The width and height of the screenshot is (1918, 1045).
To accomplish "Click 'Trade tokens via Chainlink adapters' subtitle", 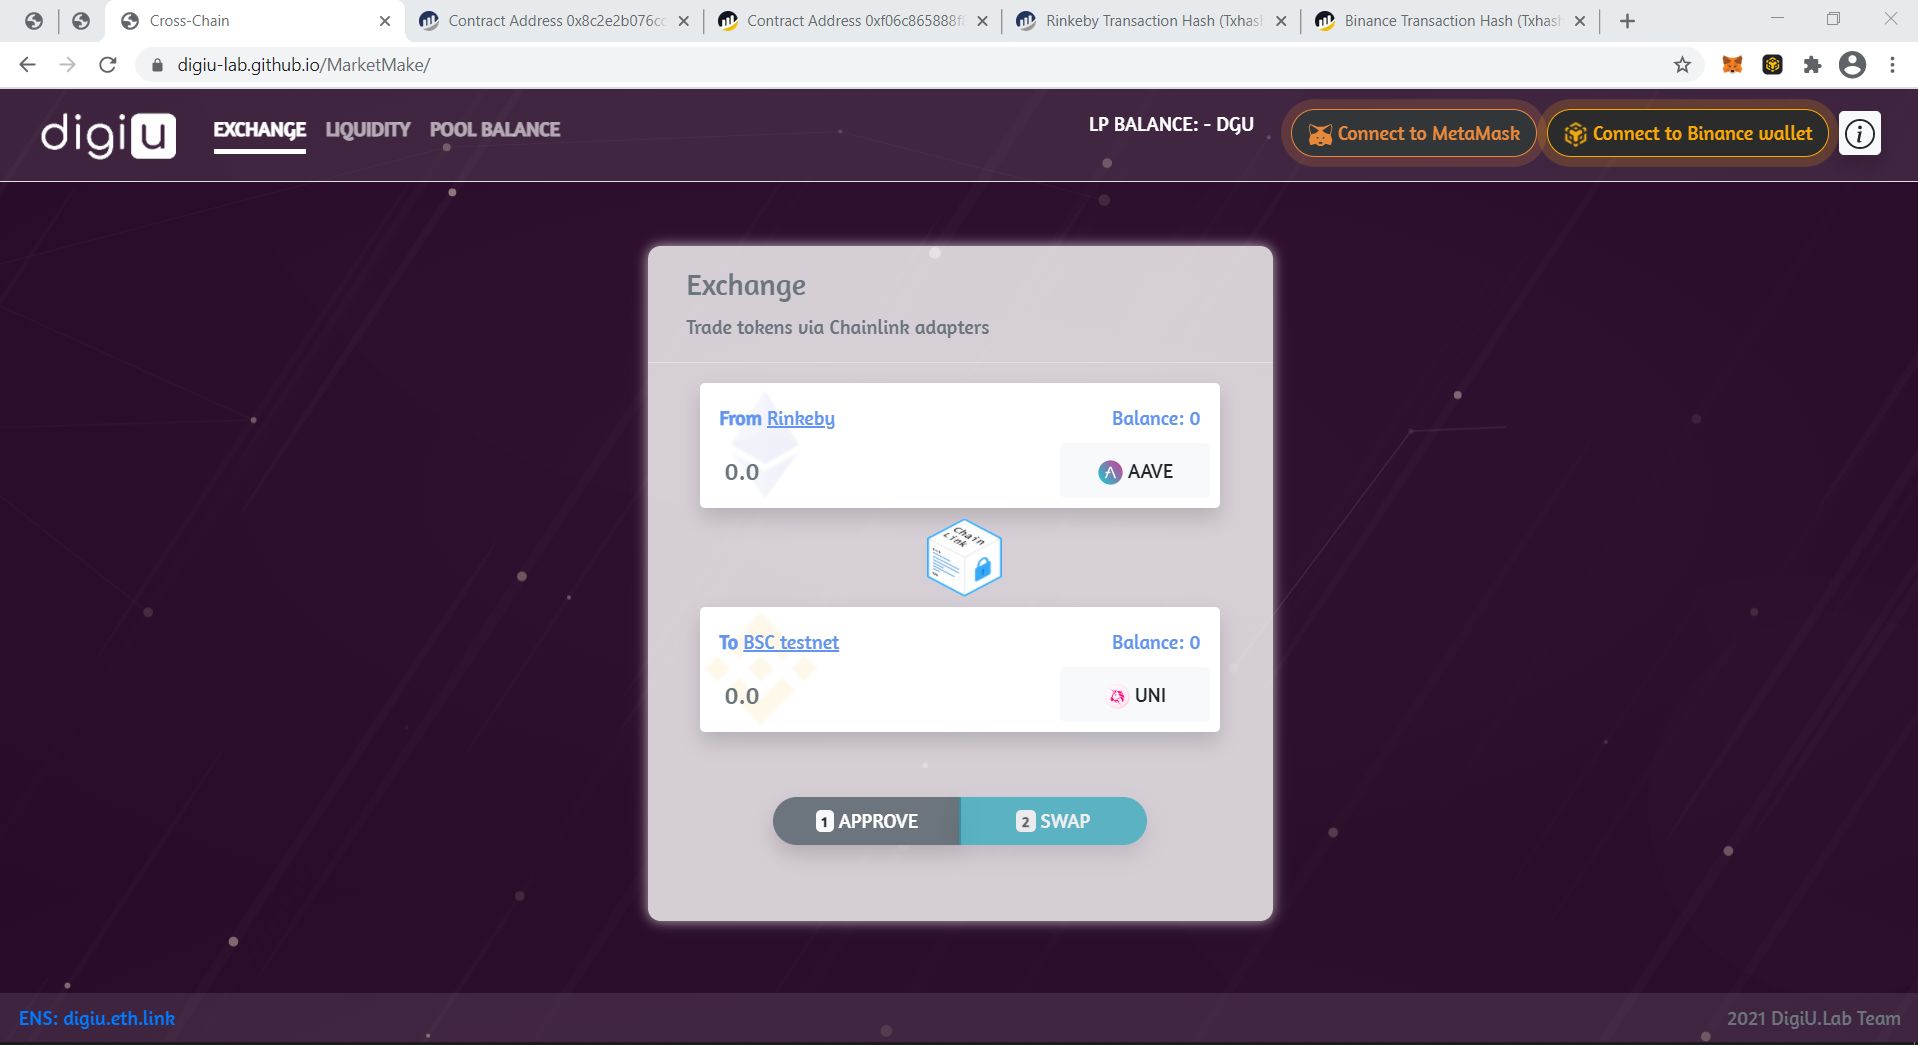I will point(838,328).
